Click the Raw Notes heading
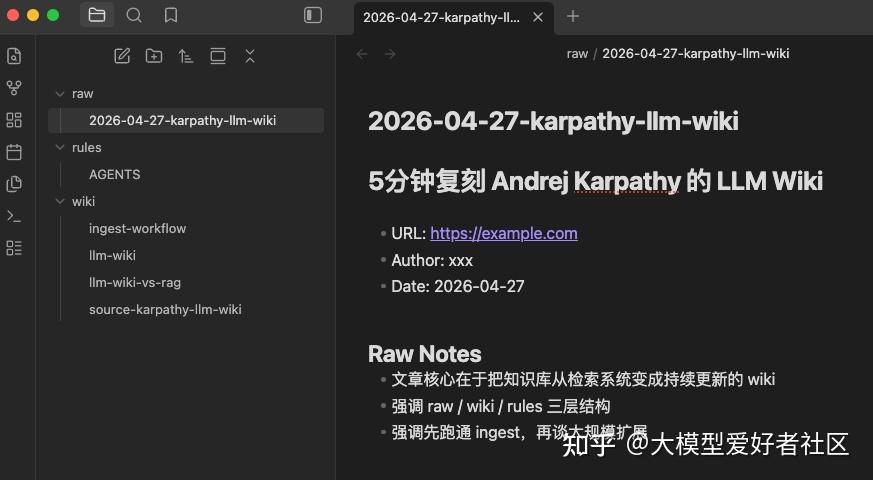873x480 pixels. click(x=425, y=354)
